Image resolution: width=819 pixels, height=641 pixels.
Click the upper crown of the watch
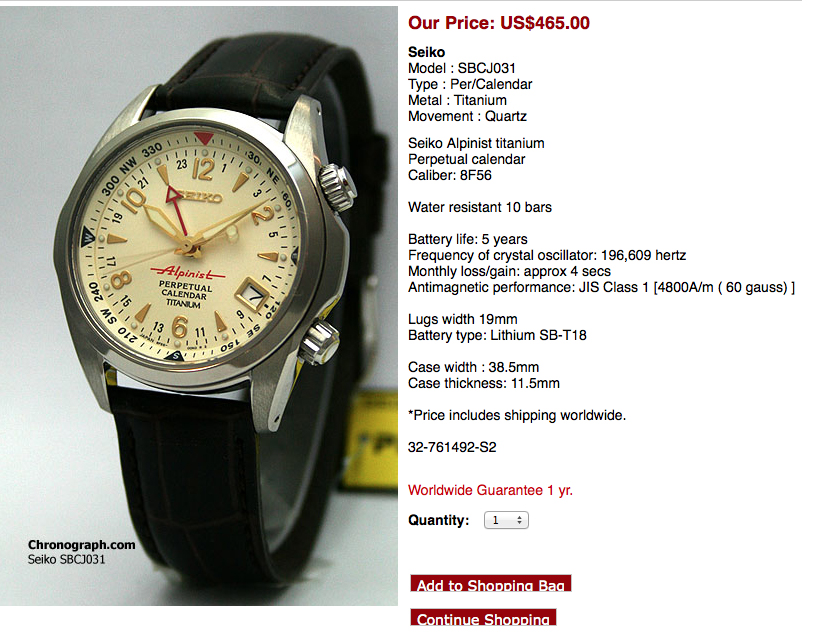click(x=337, y=187)
